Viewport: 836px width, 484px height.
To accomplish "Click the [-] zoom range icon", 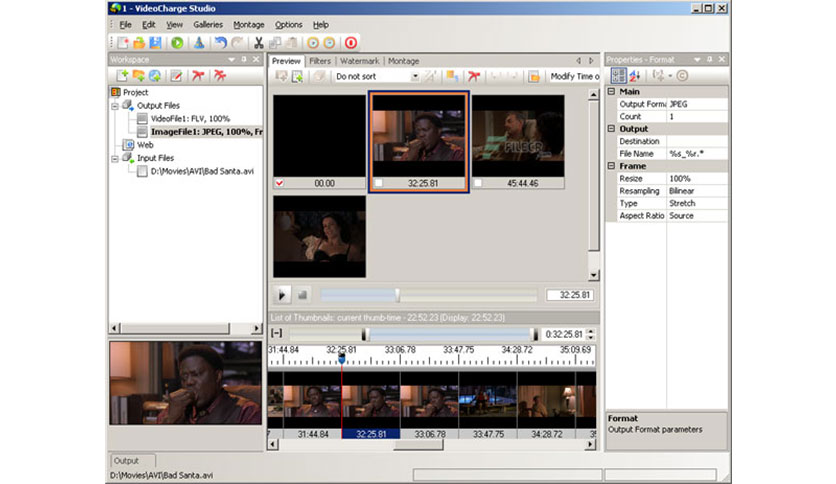I will tap(277, 334).
